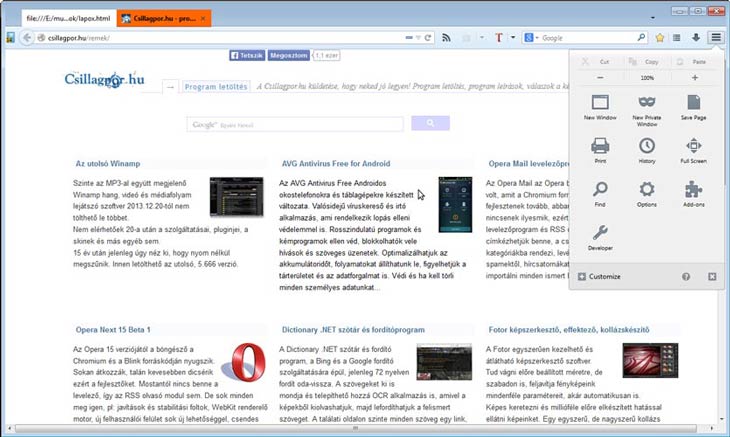Close the hamburger menu button
Screen dimensions: 730x437
pyautogui.click(x=716, y=37)
